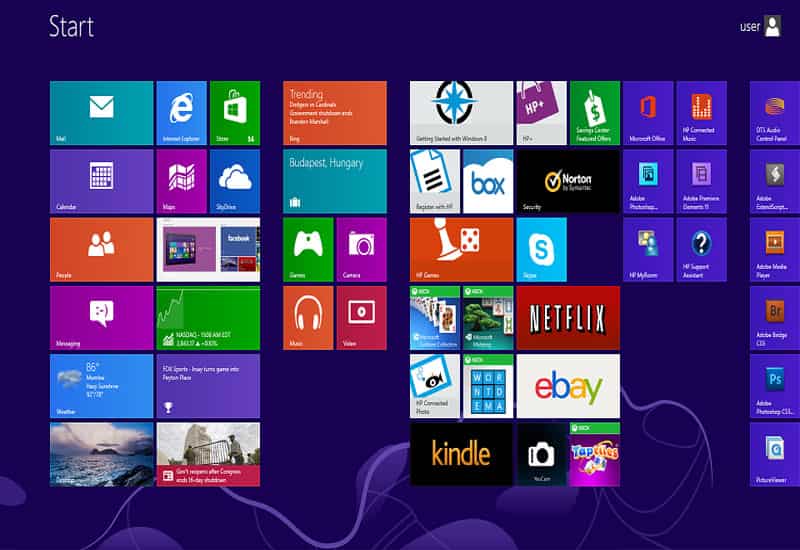
Task: Open the Camera tile
Action: point(362,249)
